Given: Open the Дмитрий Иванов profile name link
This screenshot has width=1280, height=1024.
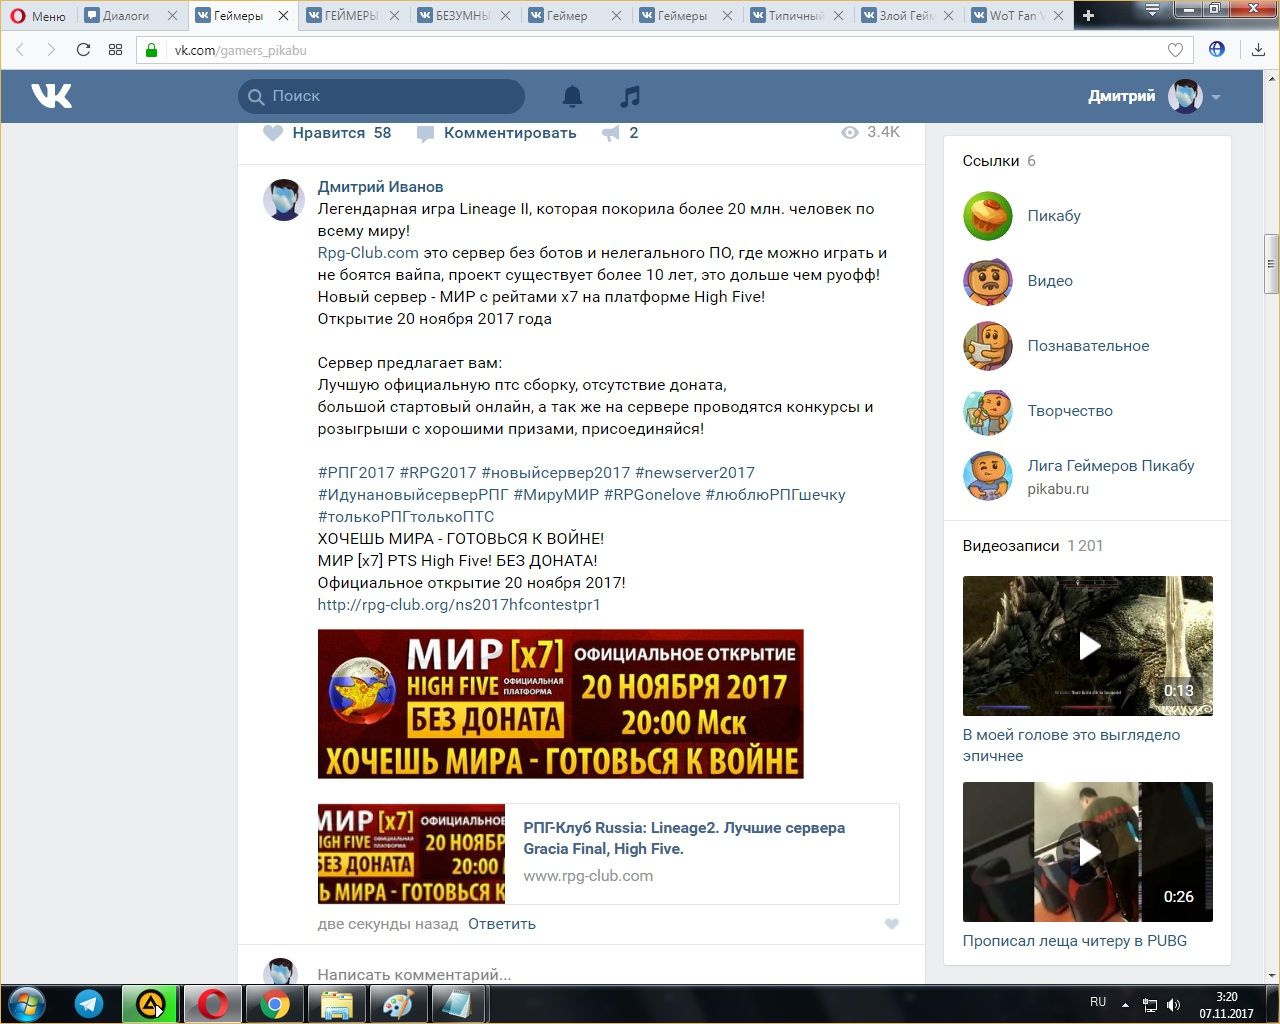Looking at the screenshot, I should [x=380, y=187].
